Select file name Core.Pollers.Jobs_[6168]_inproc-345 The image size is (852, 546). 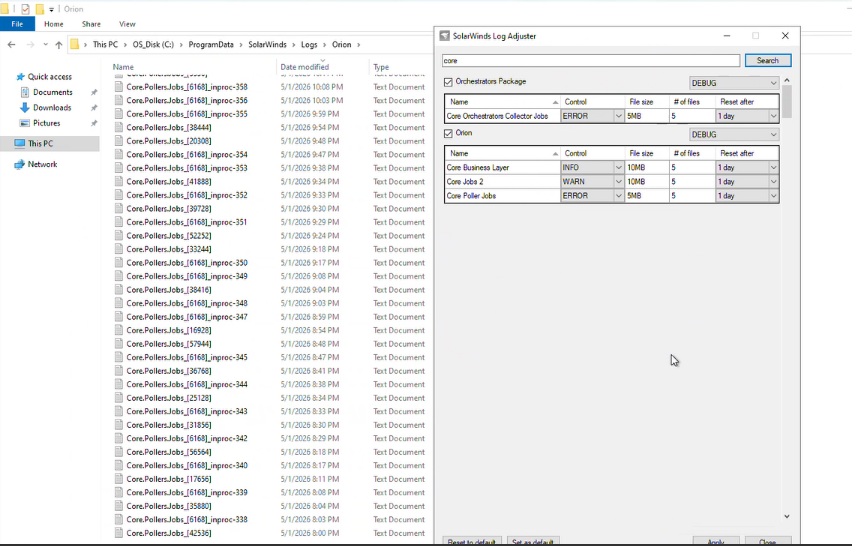[187, 357]
